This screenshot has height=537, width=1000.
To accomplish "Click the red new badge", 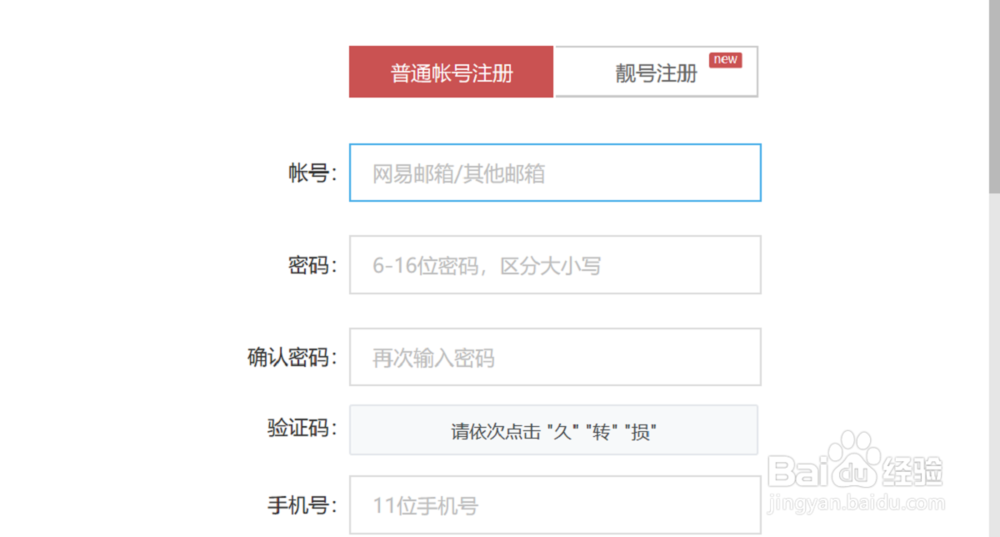I will (x=725, y=59).
